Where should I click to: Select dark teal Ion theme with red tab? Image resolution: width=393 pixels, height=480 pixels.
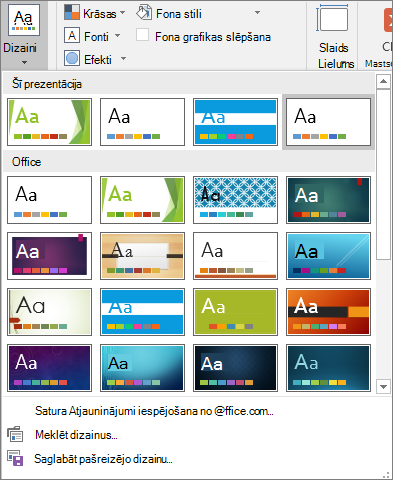tap(328, 200)
